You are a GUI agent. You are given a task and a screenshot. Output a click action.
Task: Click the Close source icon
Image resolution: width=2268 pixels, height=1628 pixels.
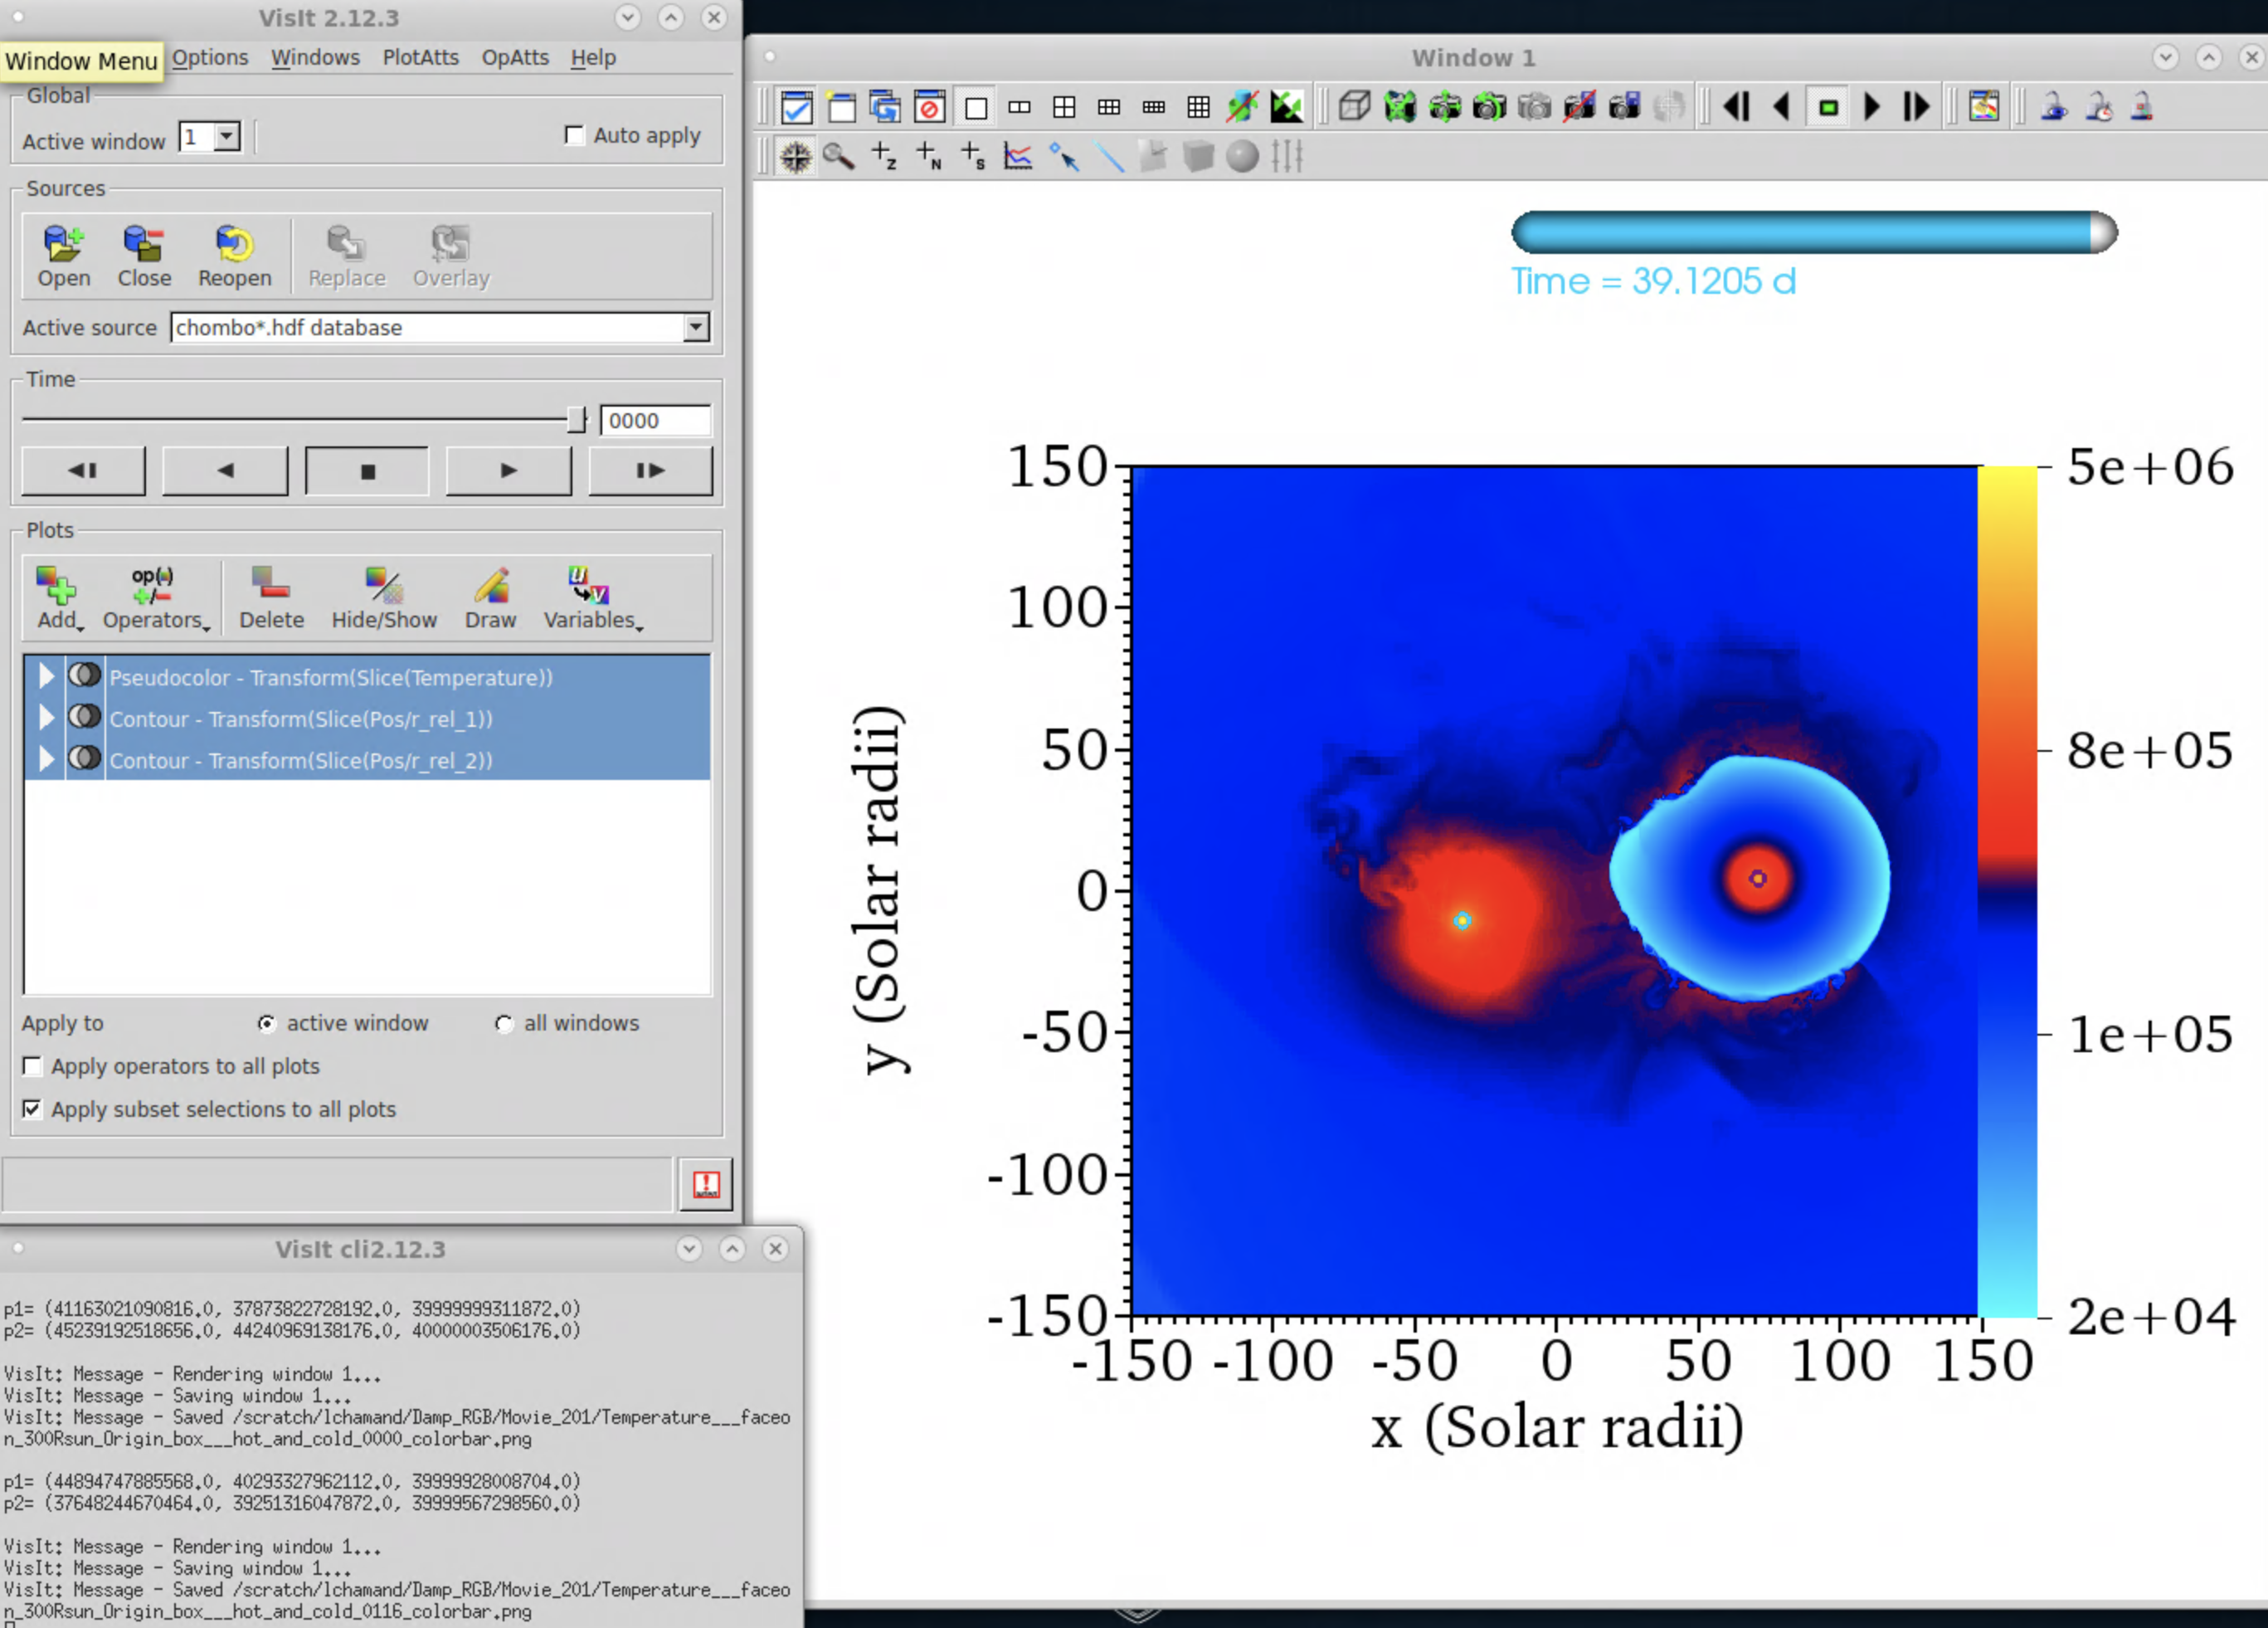point(144,256)
